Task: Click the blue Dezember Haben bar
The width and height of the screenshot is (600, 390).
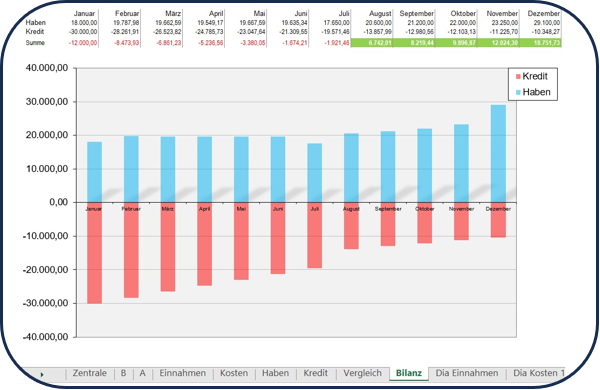Action: point(498,153)
